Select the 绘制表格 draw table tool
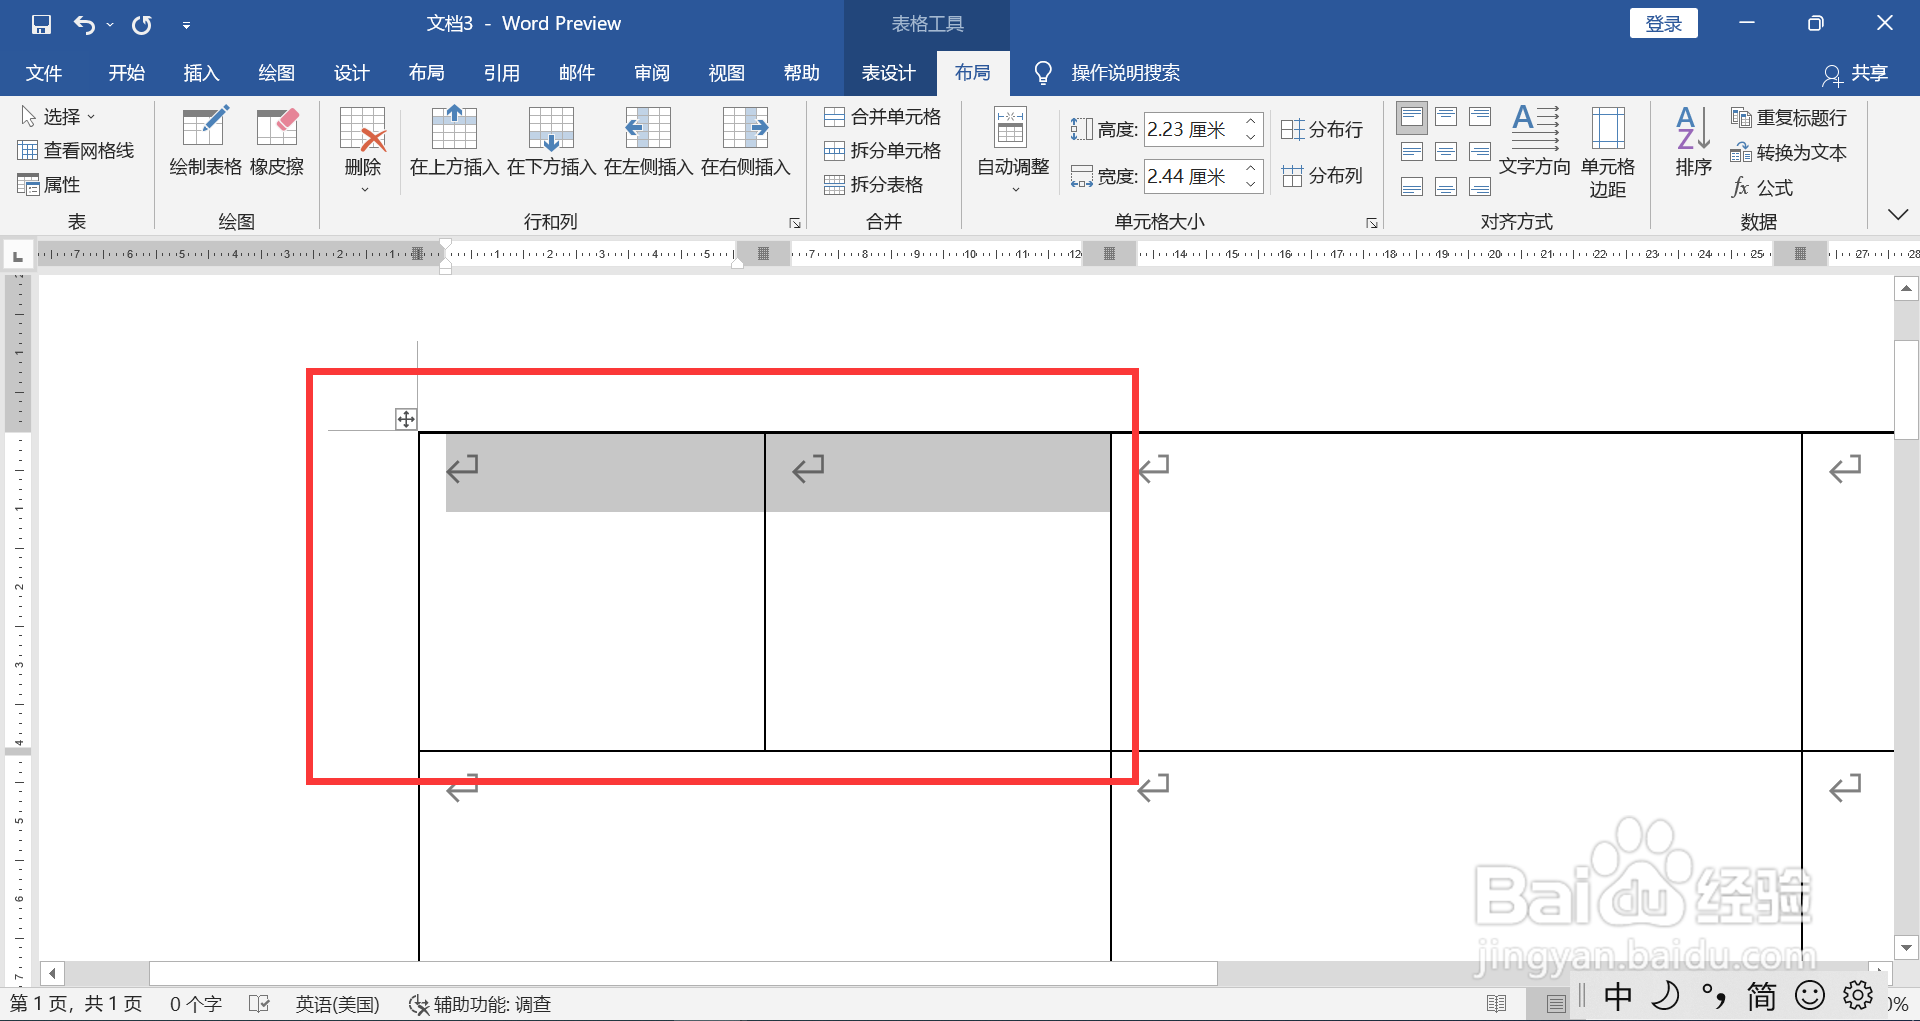The height and width of the screenshot is (1021, 1920). coord(205,141)
